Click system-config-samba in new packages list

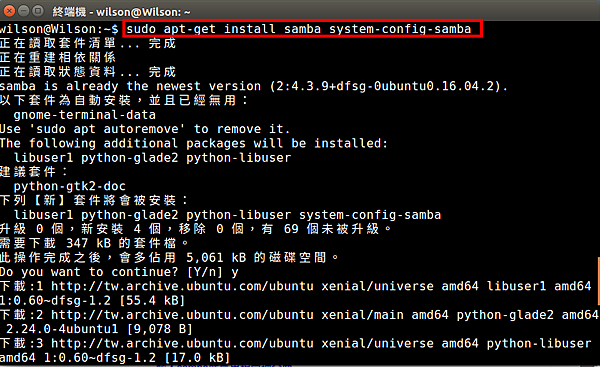click(x=370, y=215)
